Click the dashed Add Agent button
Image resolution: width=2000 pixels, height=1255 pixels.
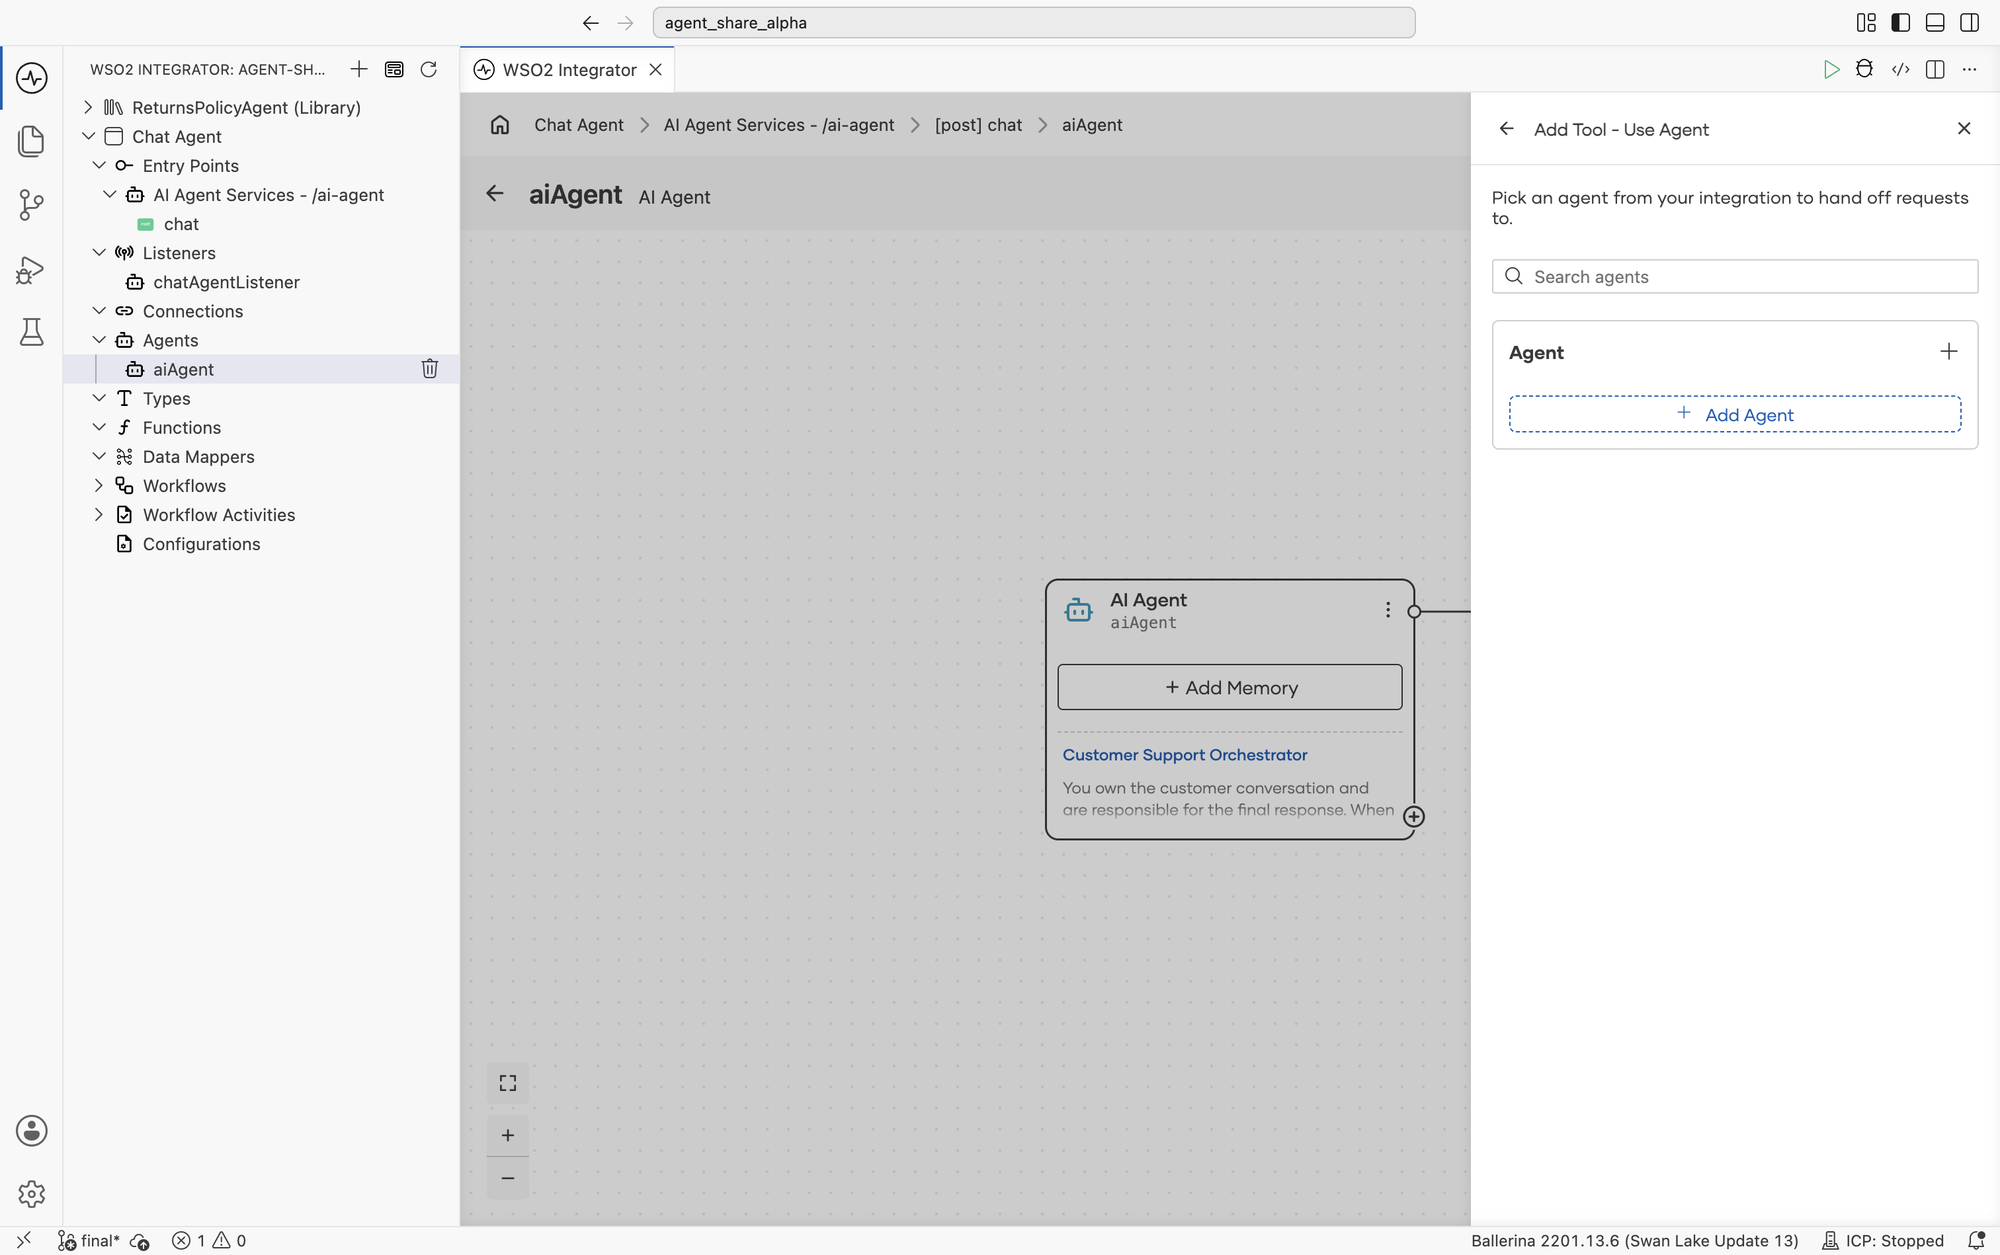[1735, 414]
